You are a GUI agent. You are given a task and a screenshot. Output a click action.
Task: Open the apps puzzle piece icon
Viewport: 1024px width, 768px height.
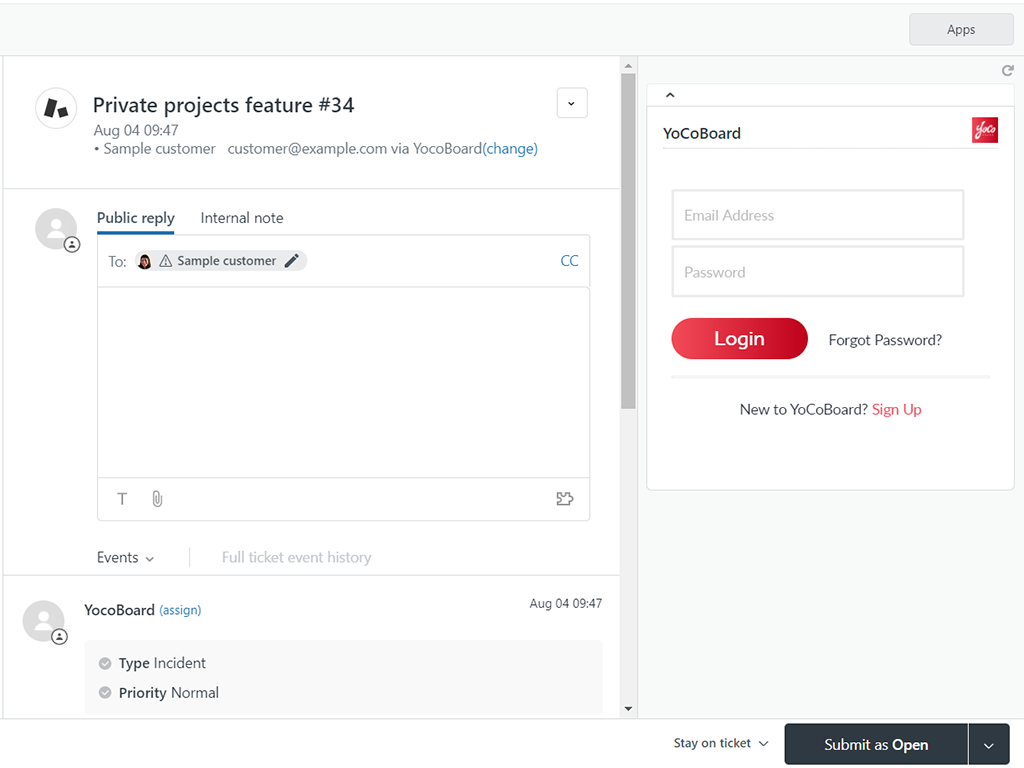click(565, 499)
